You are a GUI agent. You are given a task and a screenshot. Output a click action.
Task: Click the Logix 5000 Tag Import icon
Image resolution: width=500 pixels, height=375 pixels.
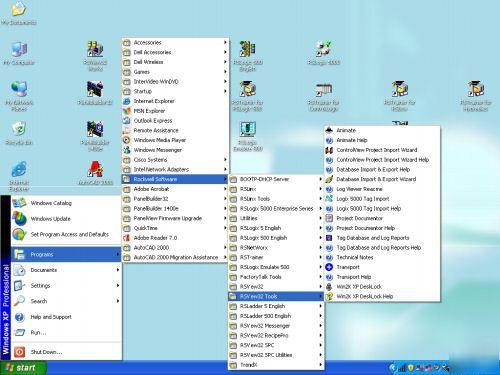(x=329, y=199)
